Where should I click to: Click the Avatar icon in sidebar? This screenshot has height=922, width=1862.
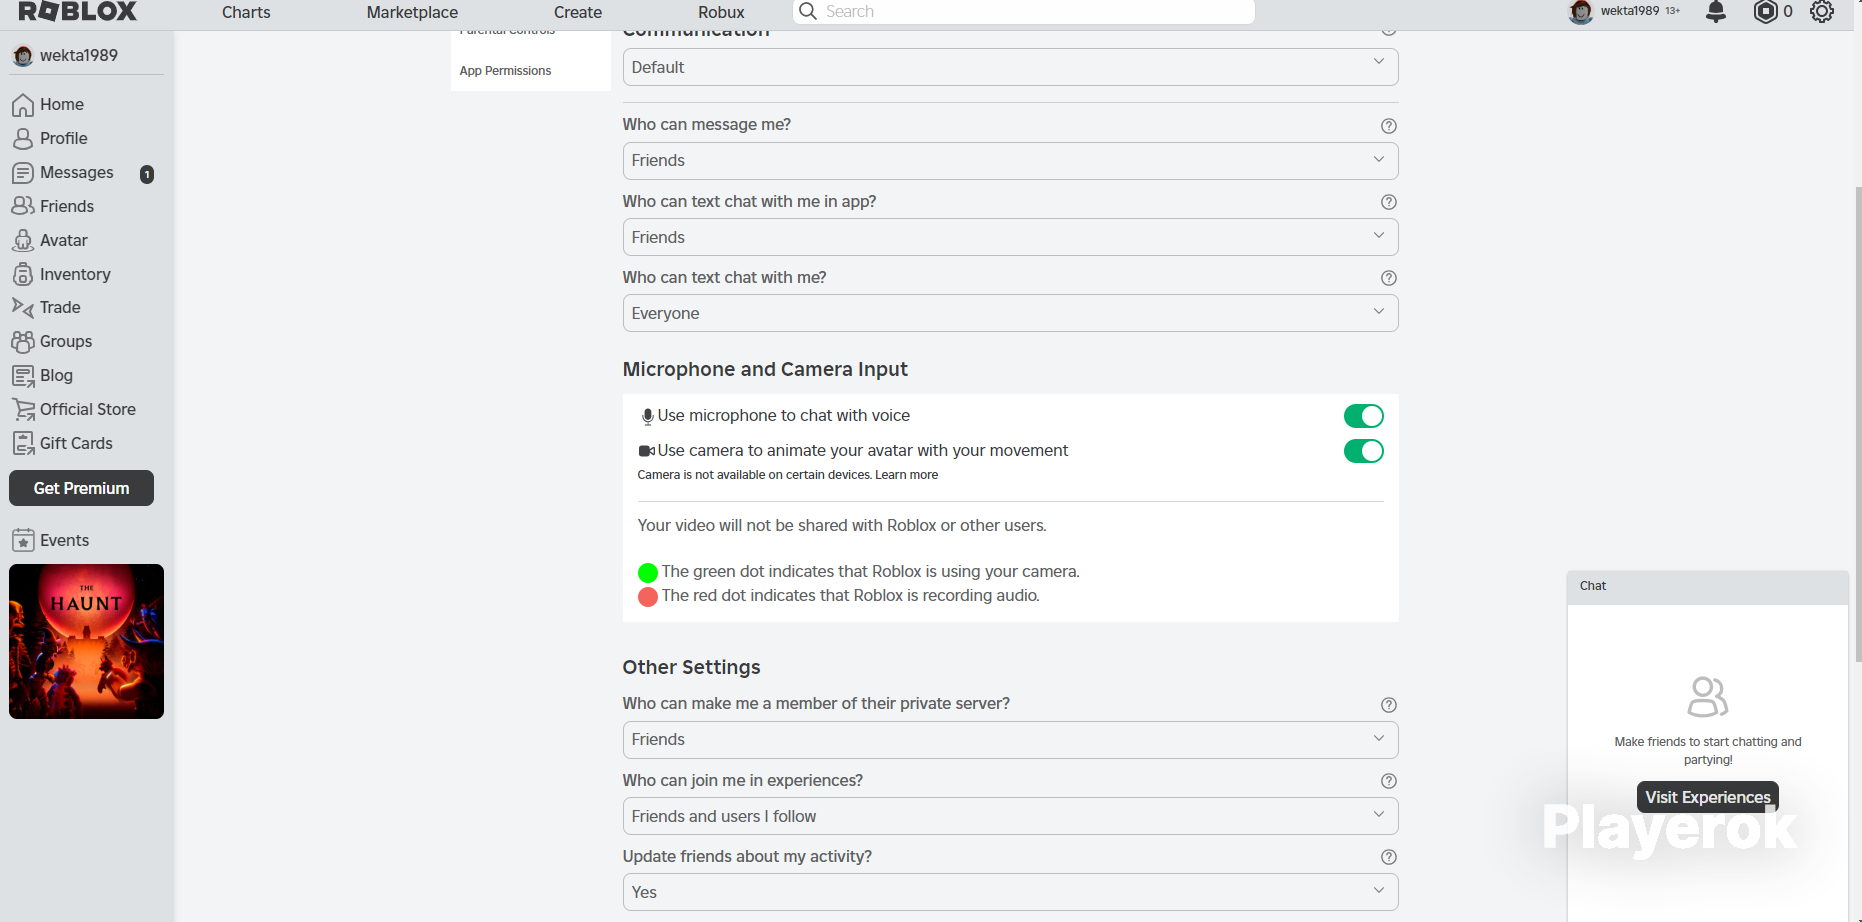(x=23, y=241)
